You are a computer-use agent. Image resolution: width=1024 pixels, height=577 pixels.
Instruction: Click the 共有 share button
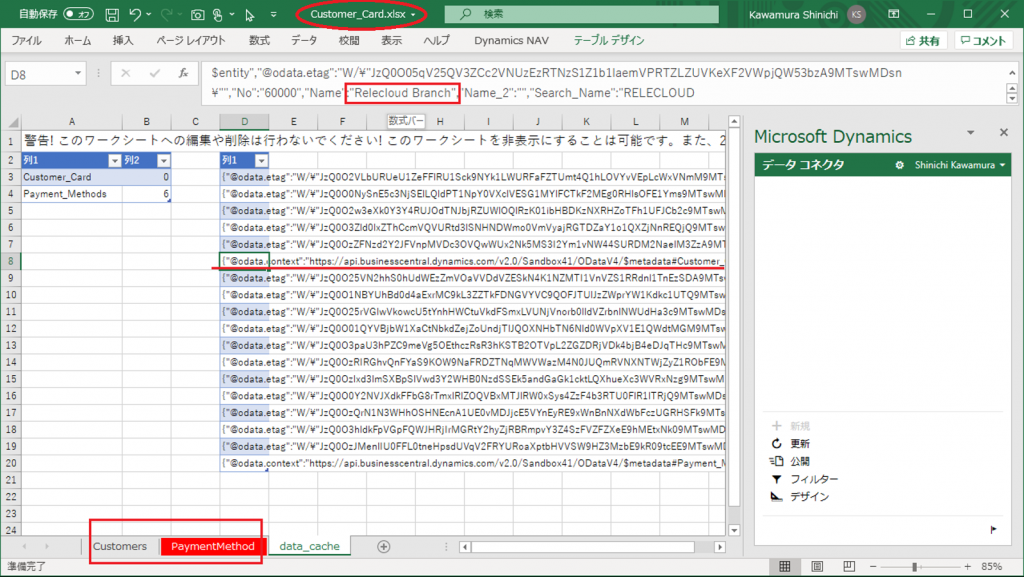pyautogui.click(x=923, y=40)
